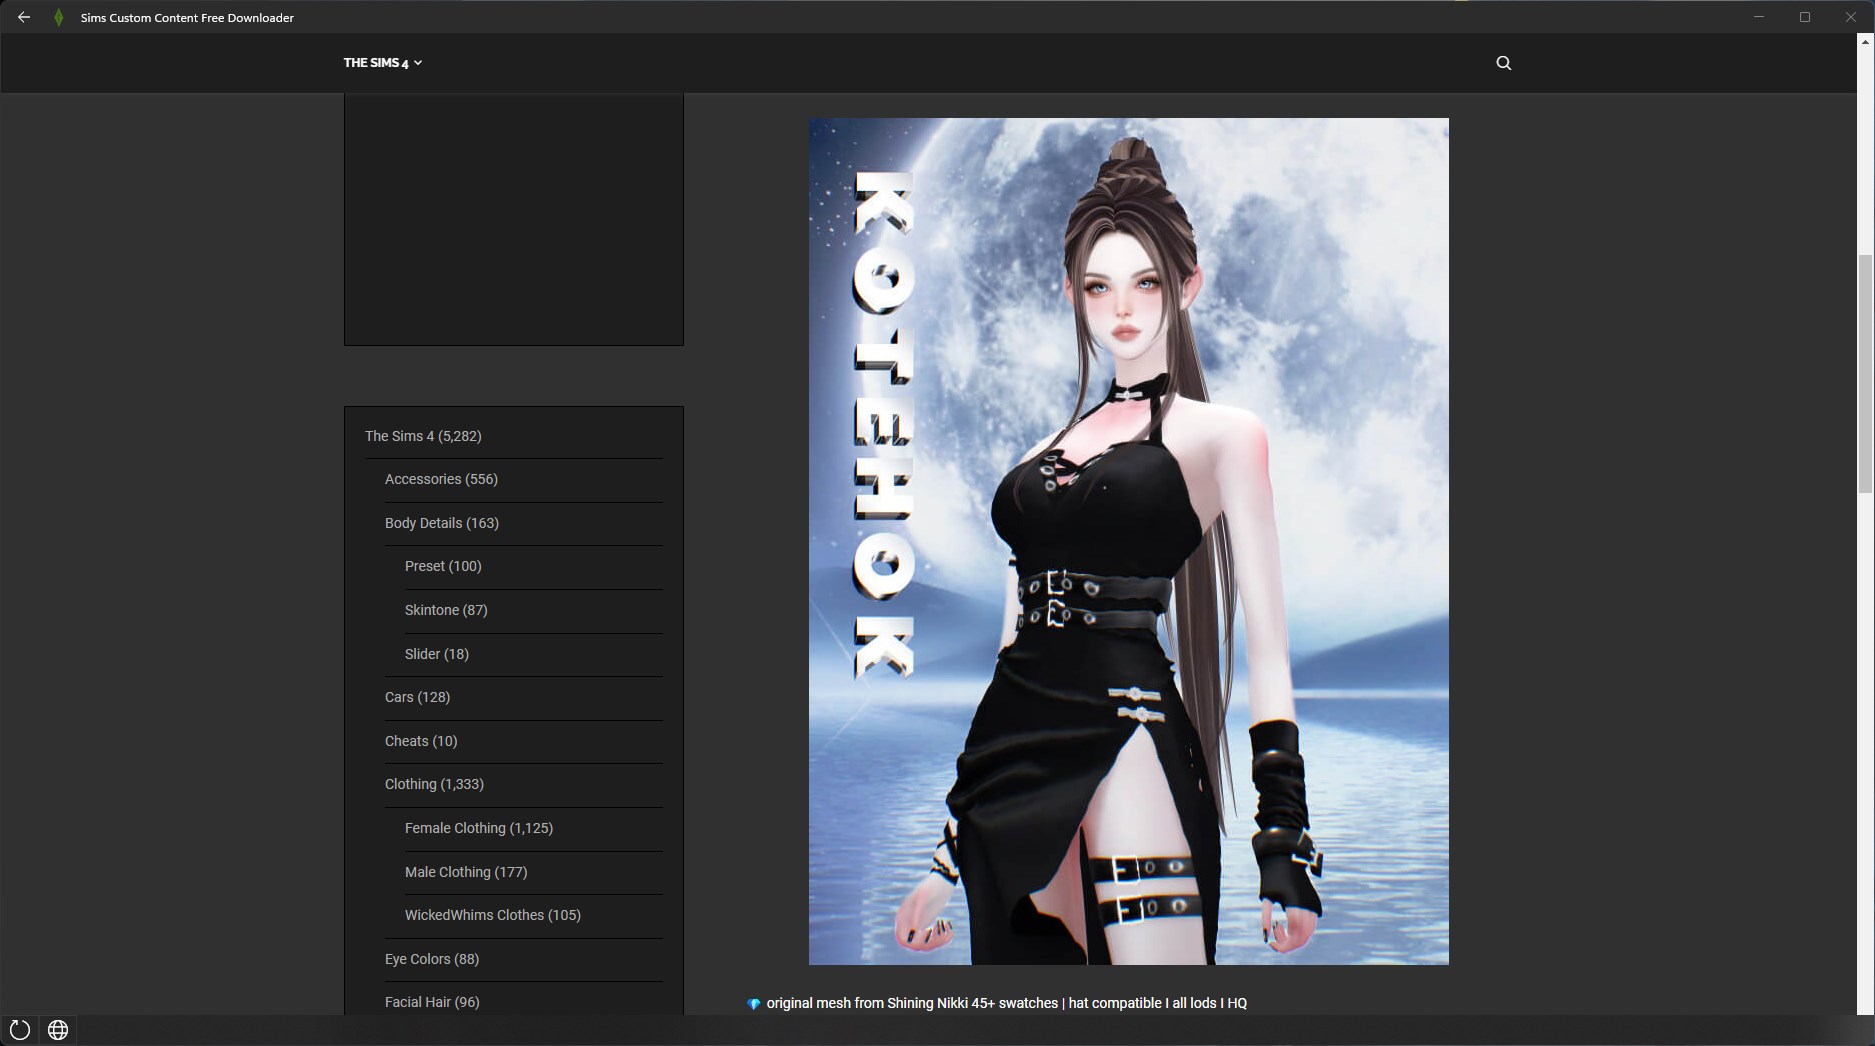The image size is (1875, 1046).
Task: Open Accessories (556) category
Action: pyautogui.click(x=441, y=479)
